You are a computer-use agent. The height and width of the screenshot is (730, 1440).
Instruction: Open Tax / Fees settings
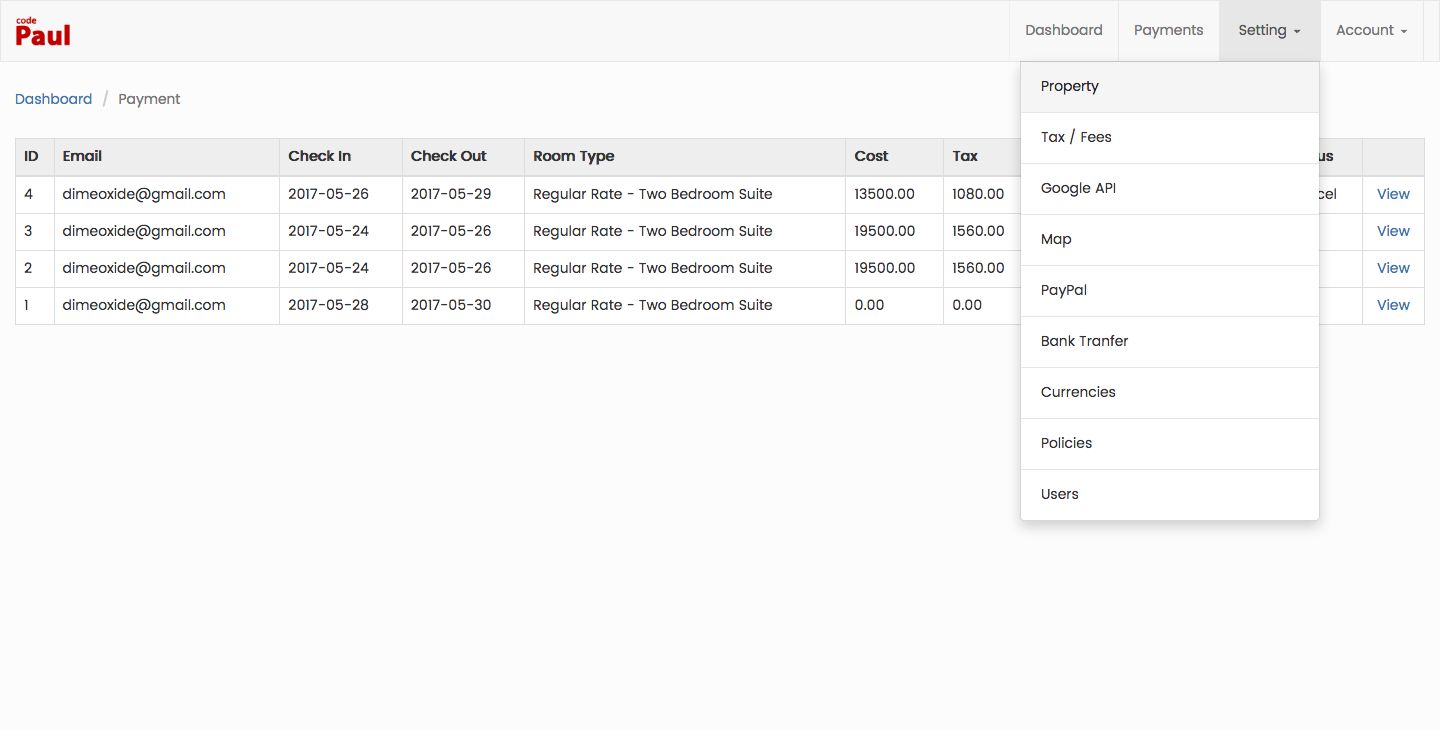click(1076, 137)
